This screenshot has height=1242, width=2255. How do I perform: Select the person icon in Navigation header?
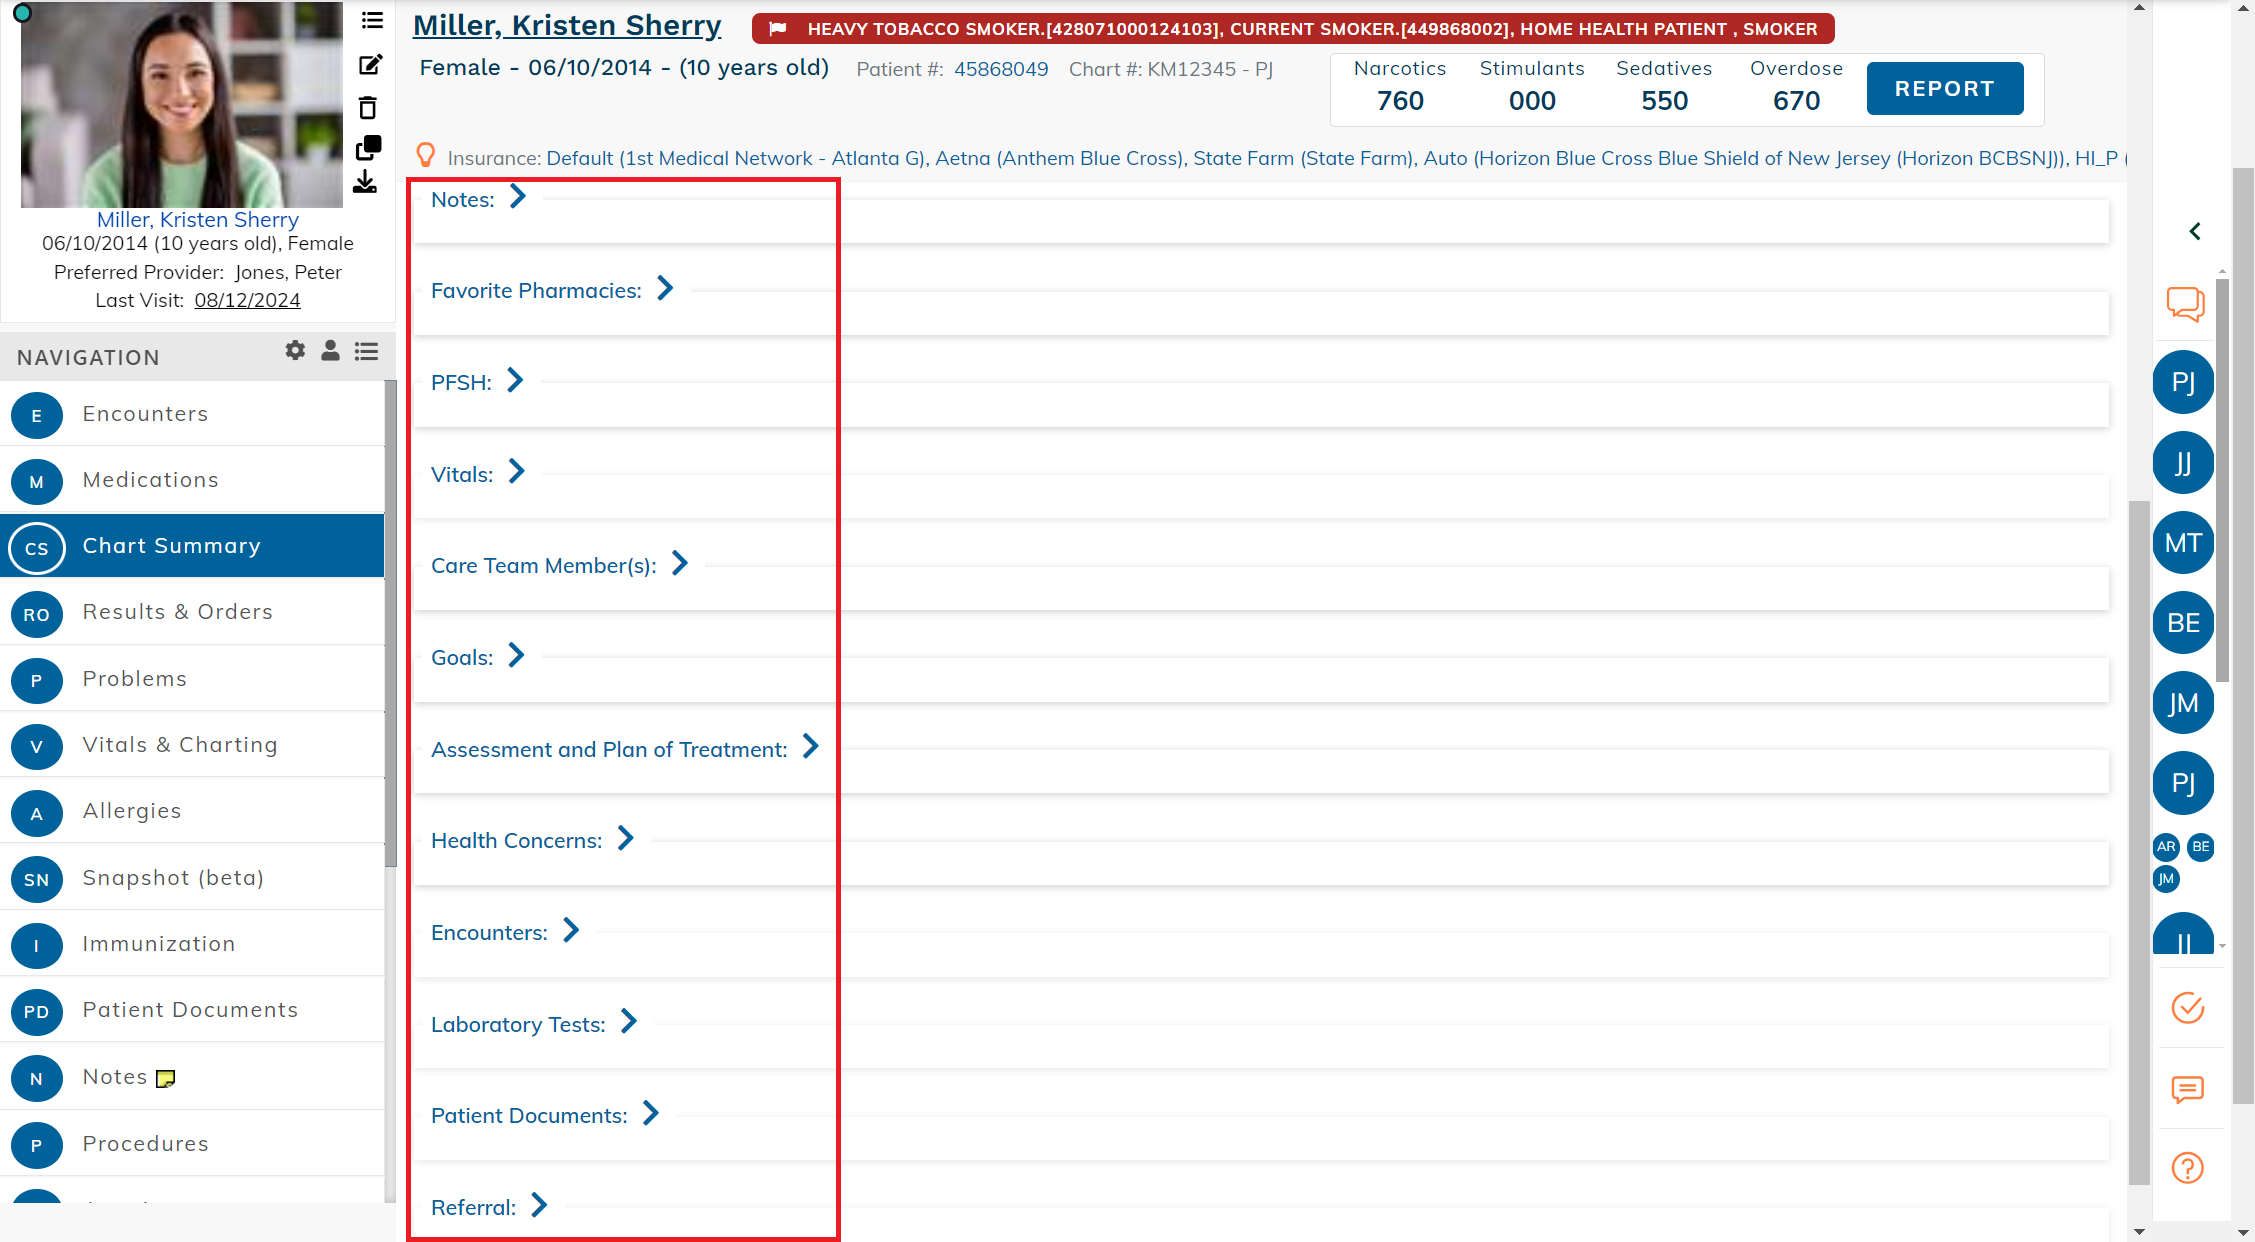coord(330,351)
